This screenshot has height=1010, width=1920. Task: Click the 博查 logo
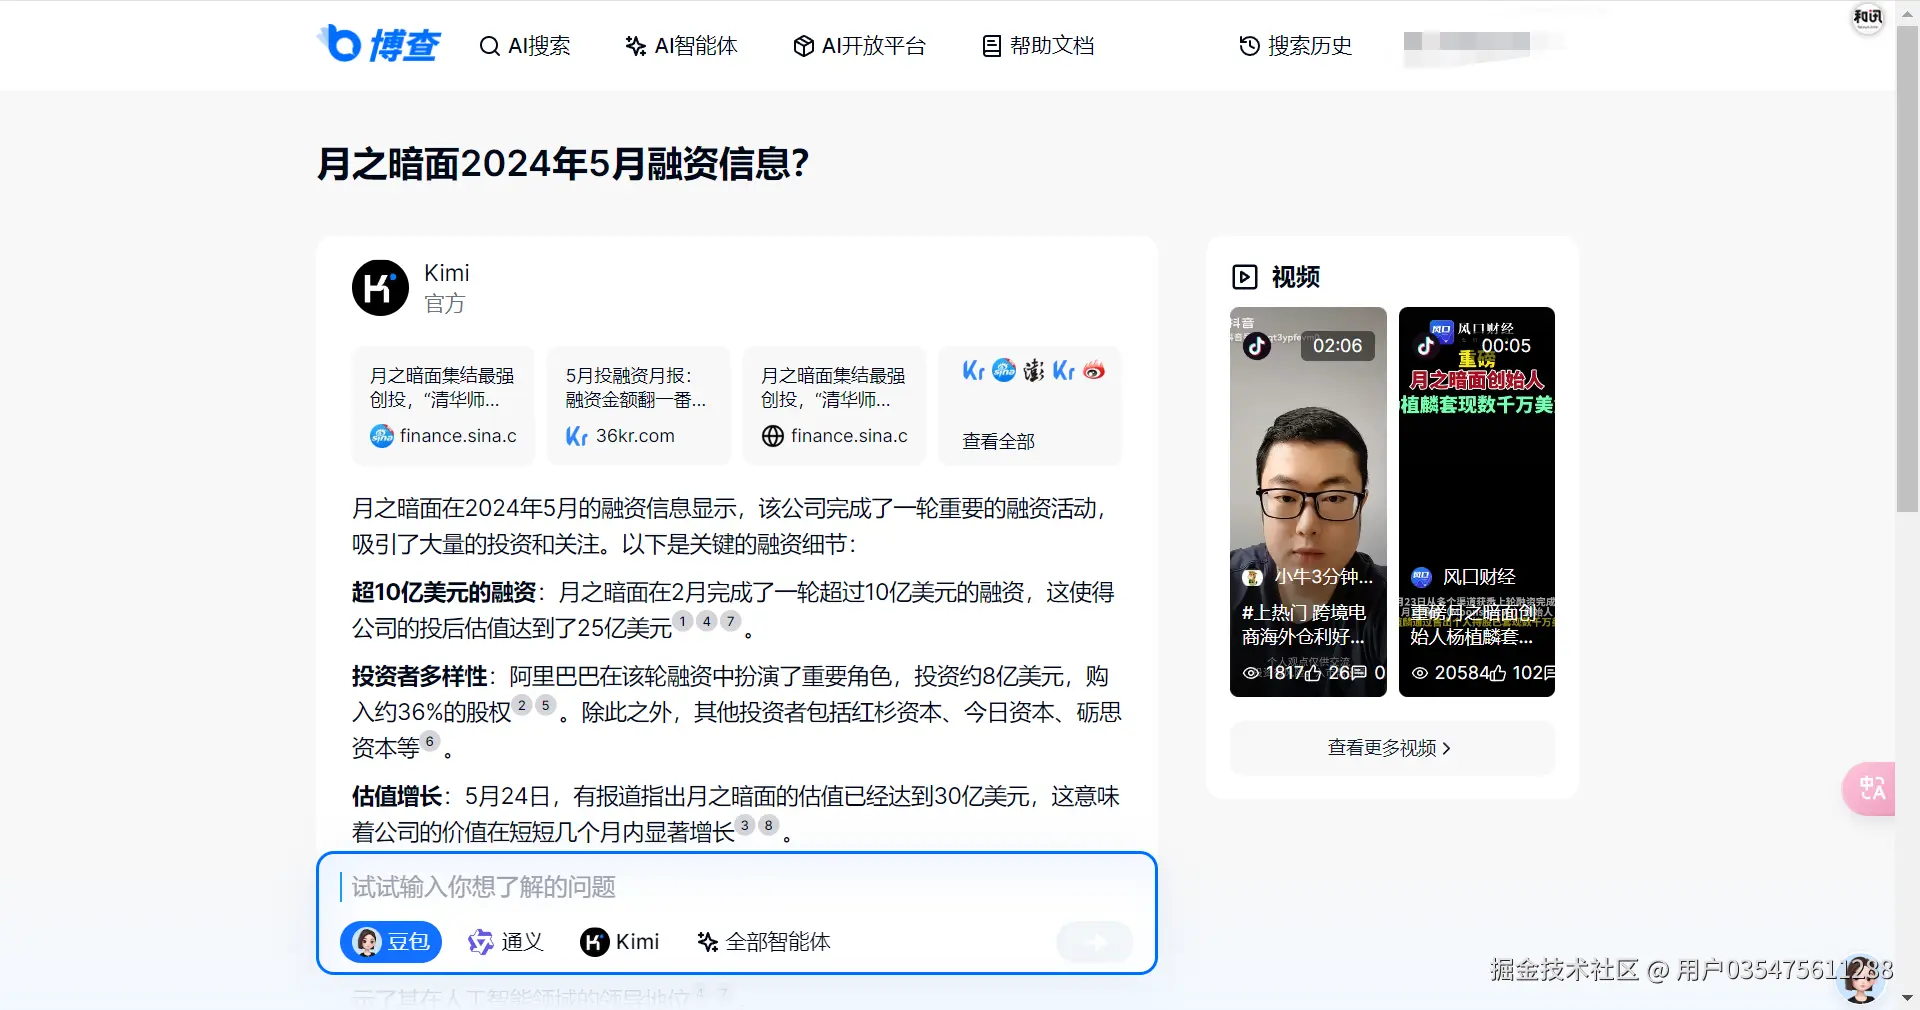pyautogui.click(x=379, y=44)
